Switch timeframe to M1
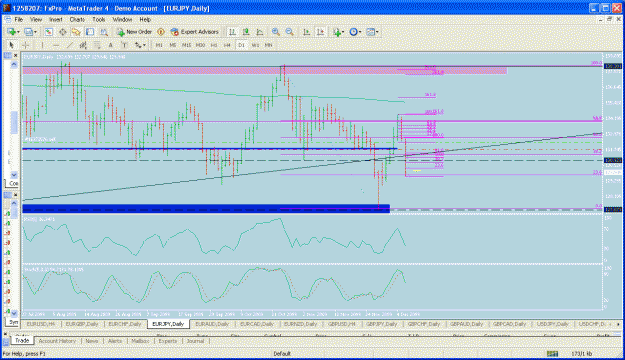625x360 pixels. (x=159, y=45)
